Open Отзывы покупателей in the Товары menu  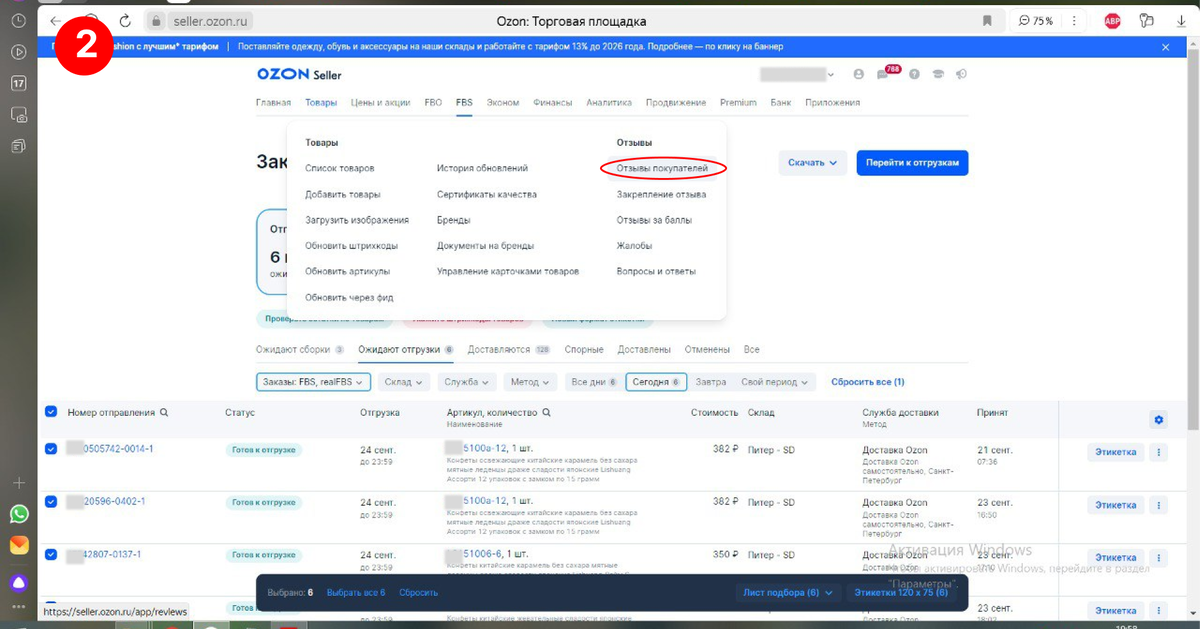pyautogui.click(x=662, y=169)
